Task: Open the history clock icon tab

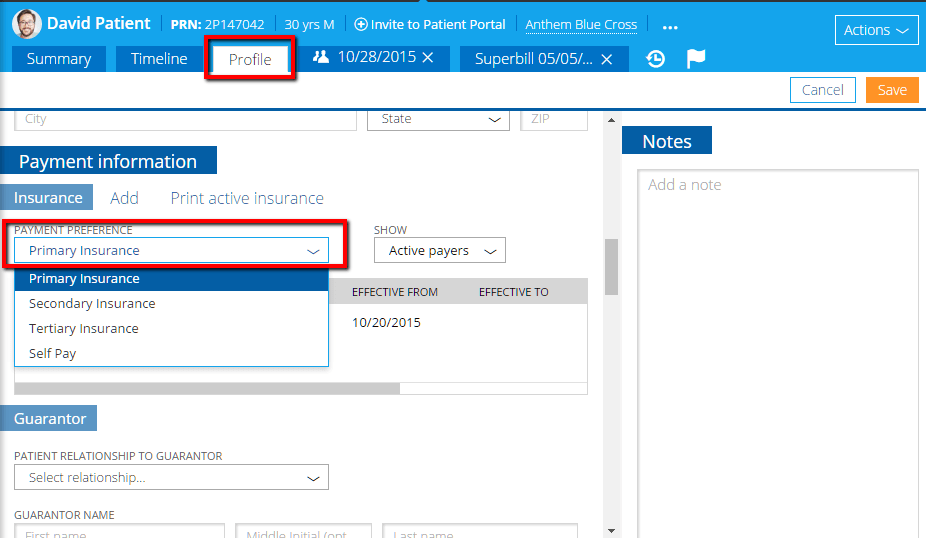Action: pyautogui.click(x=655, y=59)
